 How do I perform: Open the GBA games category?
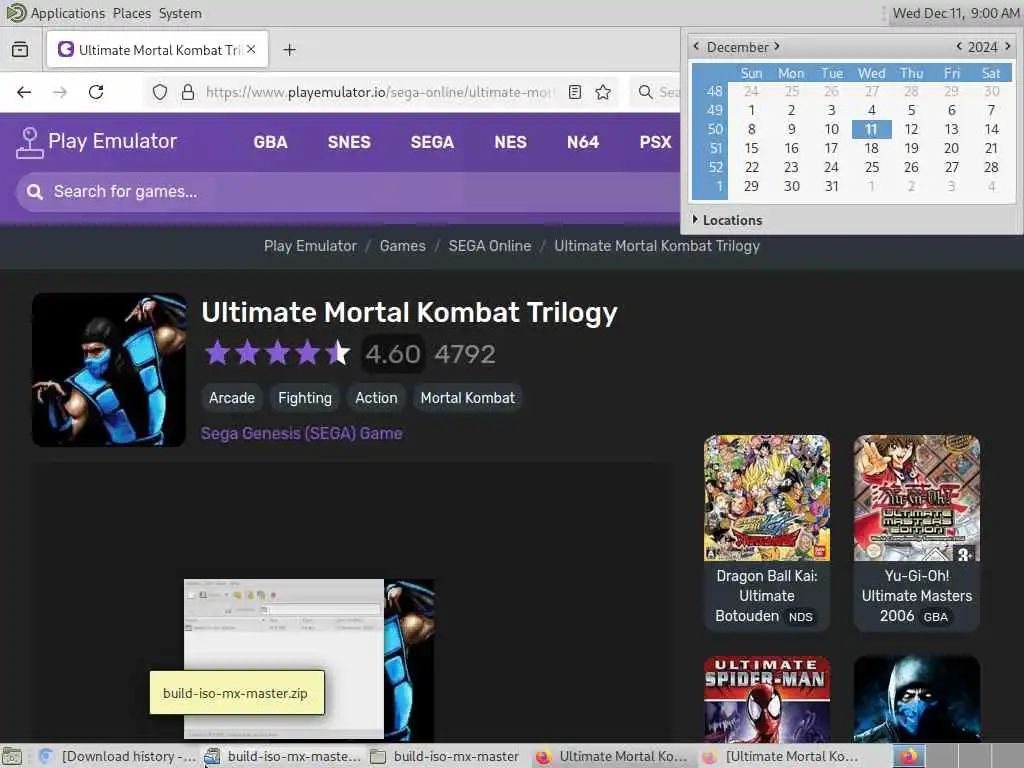coord(270,142)
